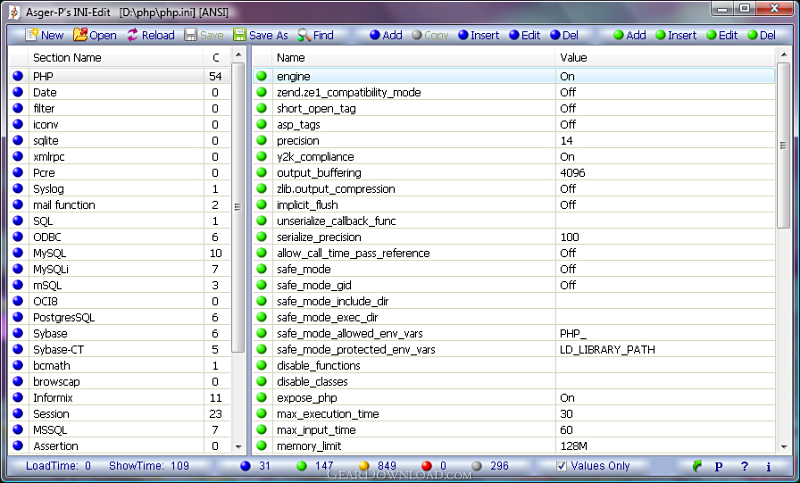
Task: Click the key list scroll-up arrow
Action: pyautogui.click(x=784, y=54)
